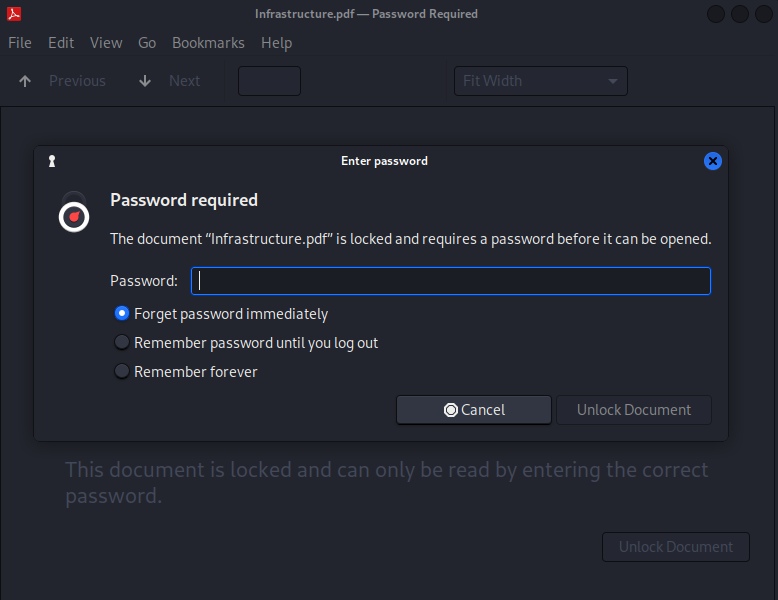Focus the Password input field

tap(451, 281)
